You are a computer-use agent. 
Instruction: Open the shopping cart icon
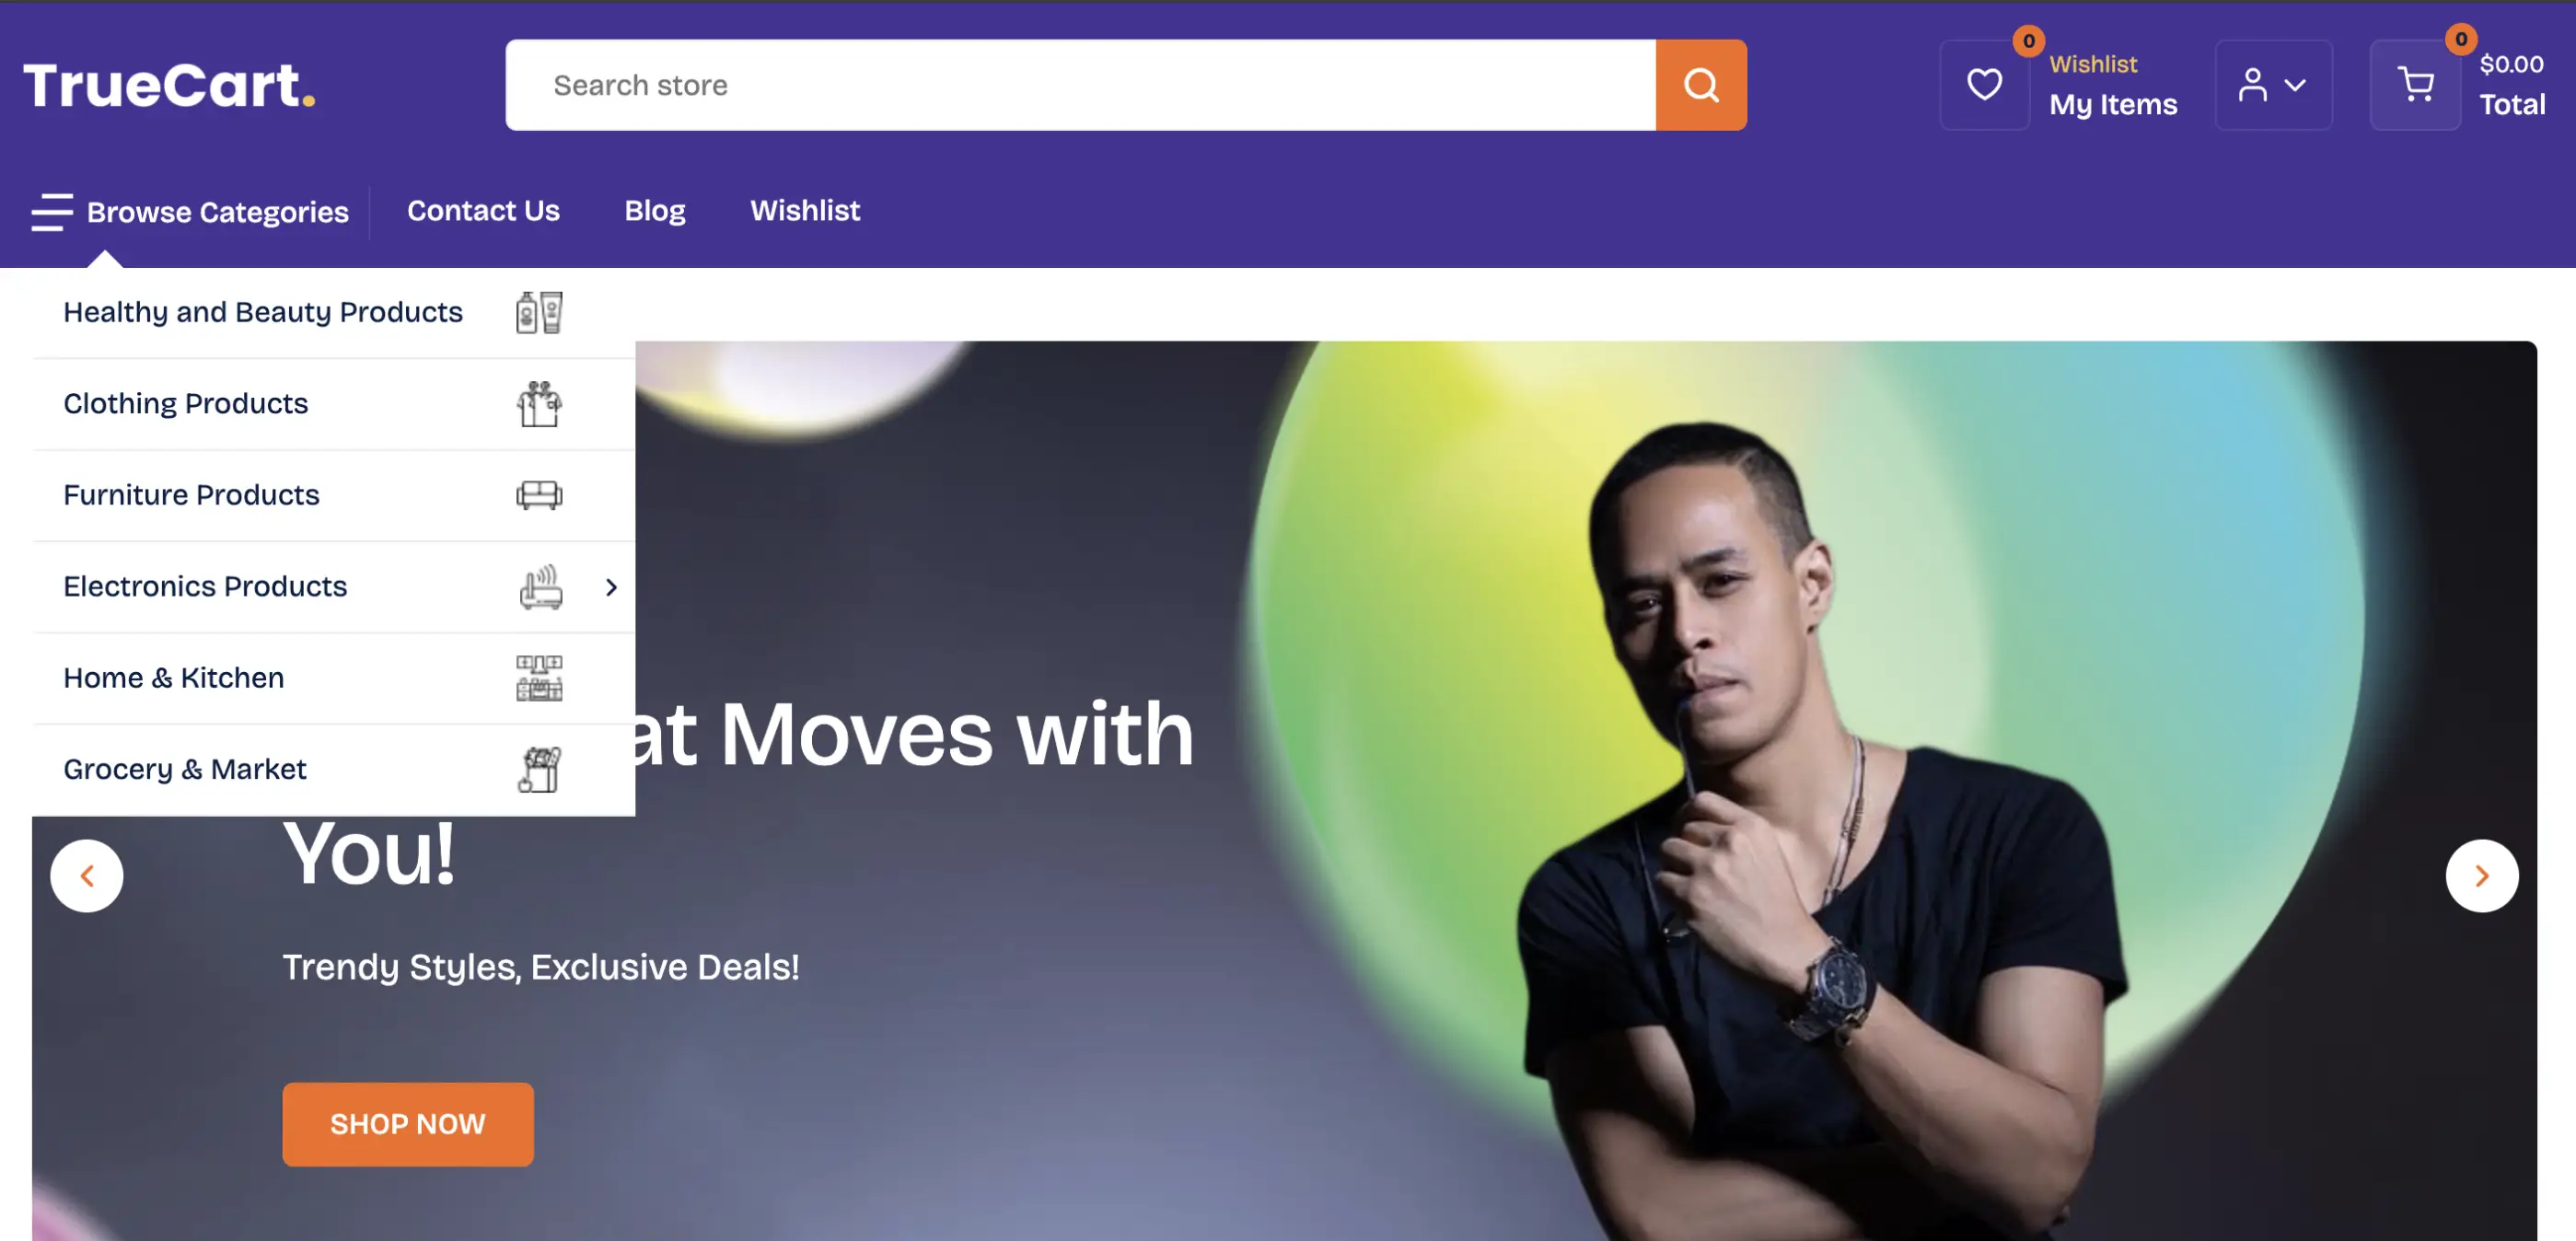tap(2415, 85)
